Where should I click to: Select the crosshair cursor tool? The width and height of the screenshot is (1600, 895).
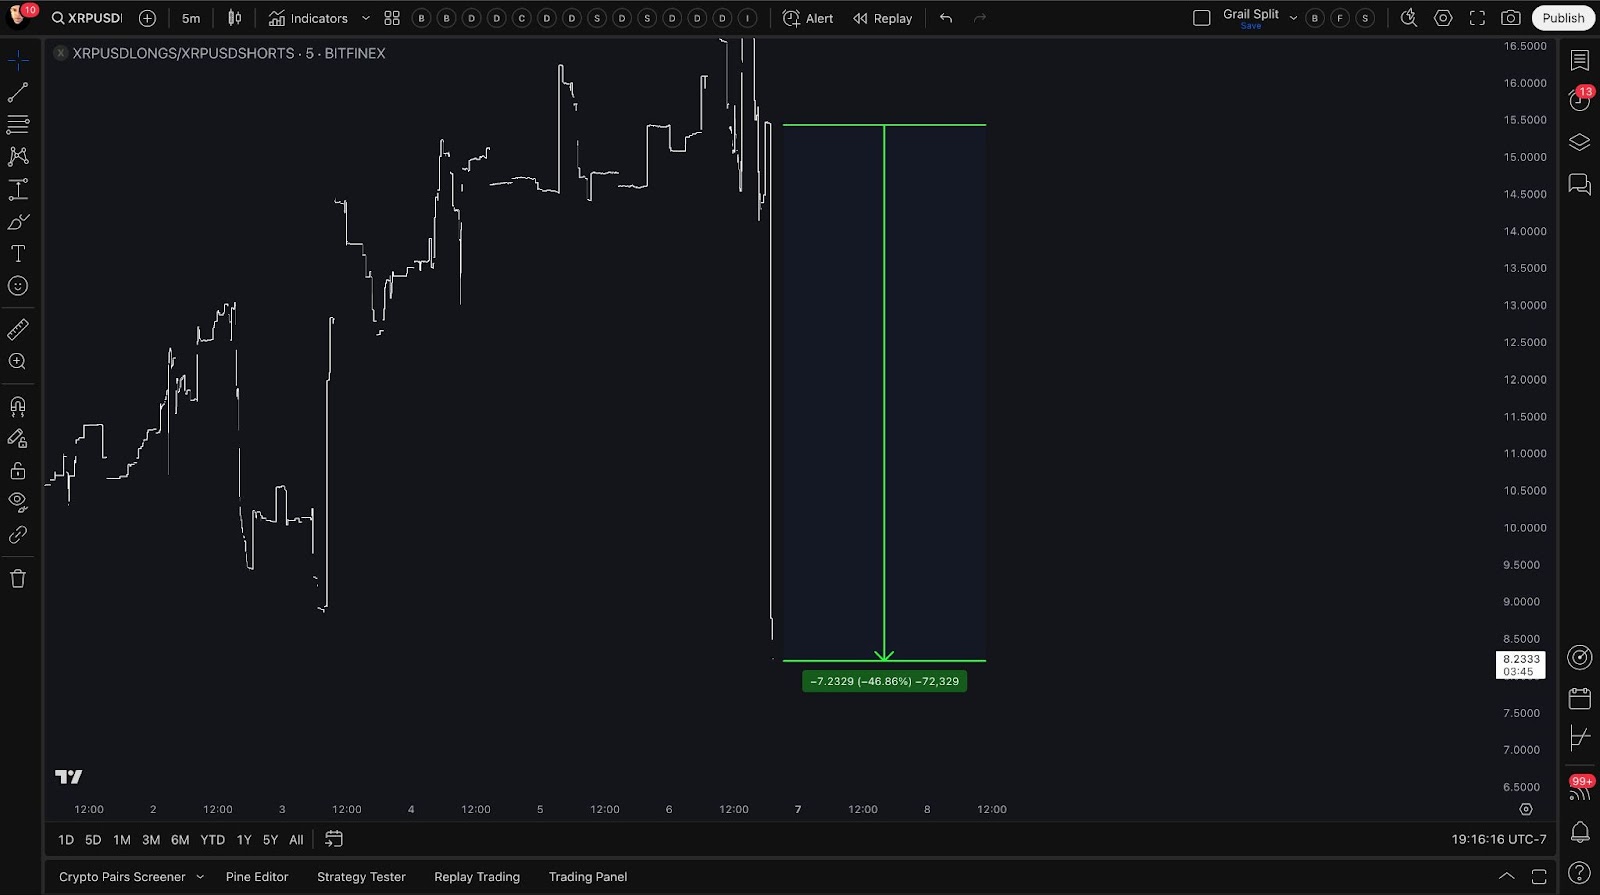pyautogui.click(x=18, y=61)
